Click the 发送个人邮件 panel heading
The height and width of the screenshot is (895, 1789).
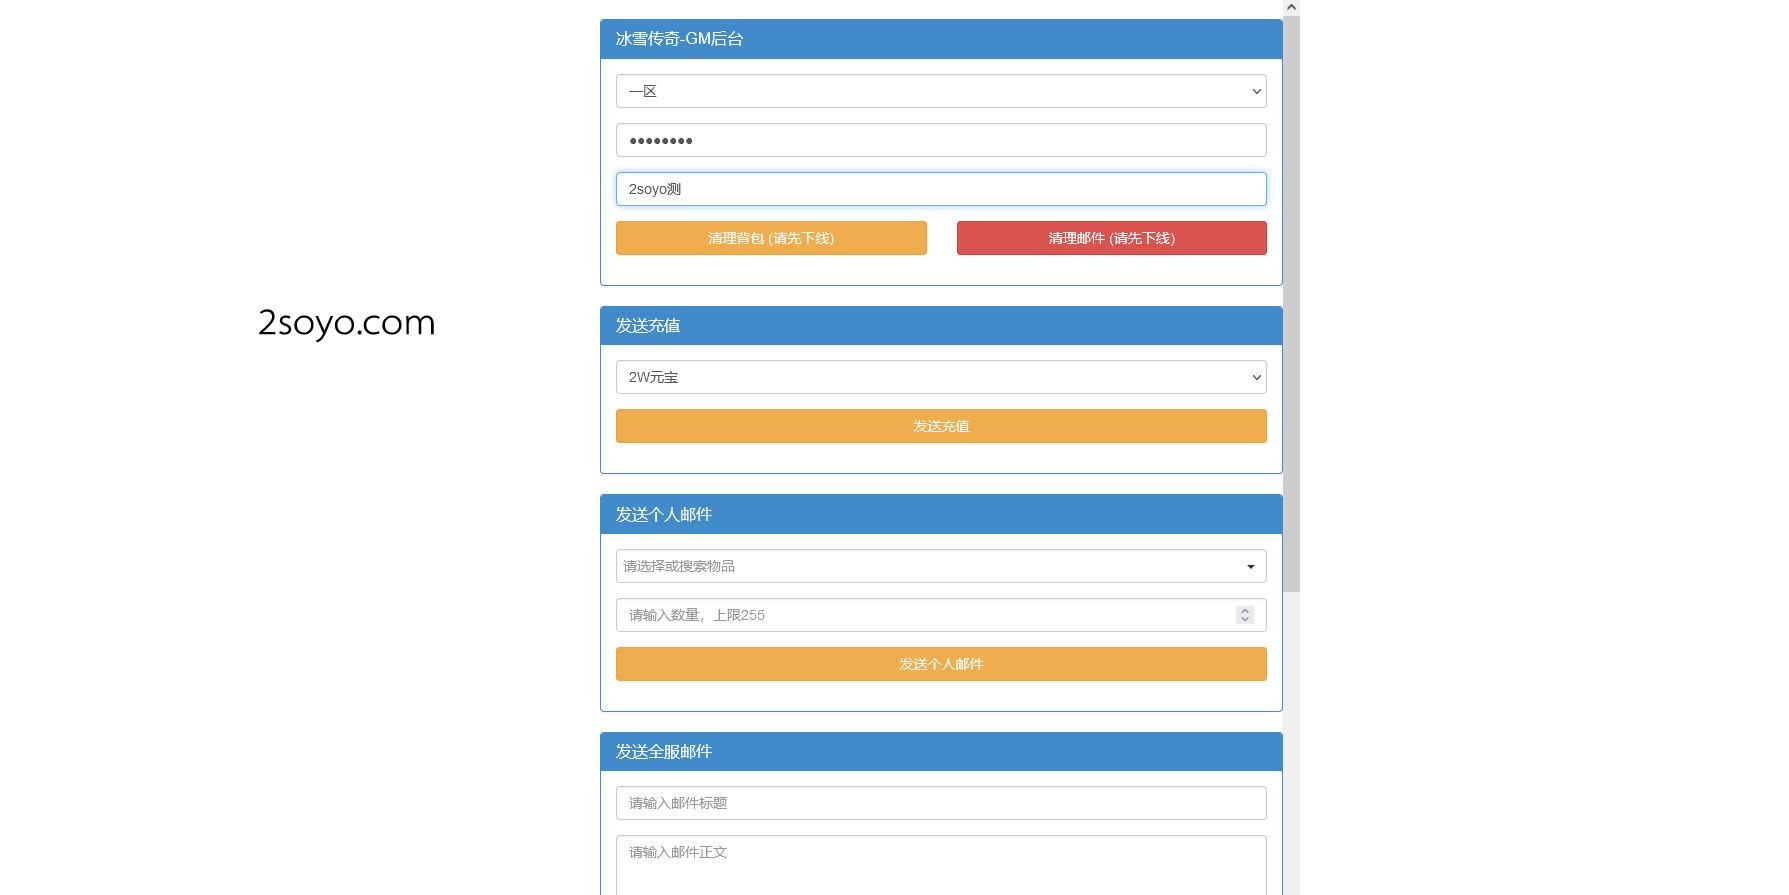941,514
